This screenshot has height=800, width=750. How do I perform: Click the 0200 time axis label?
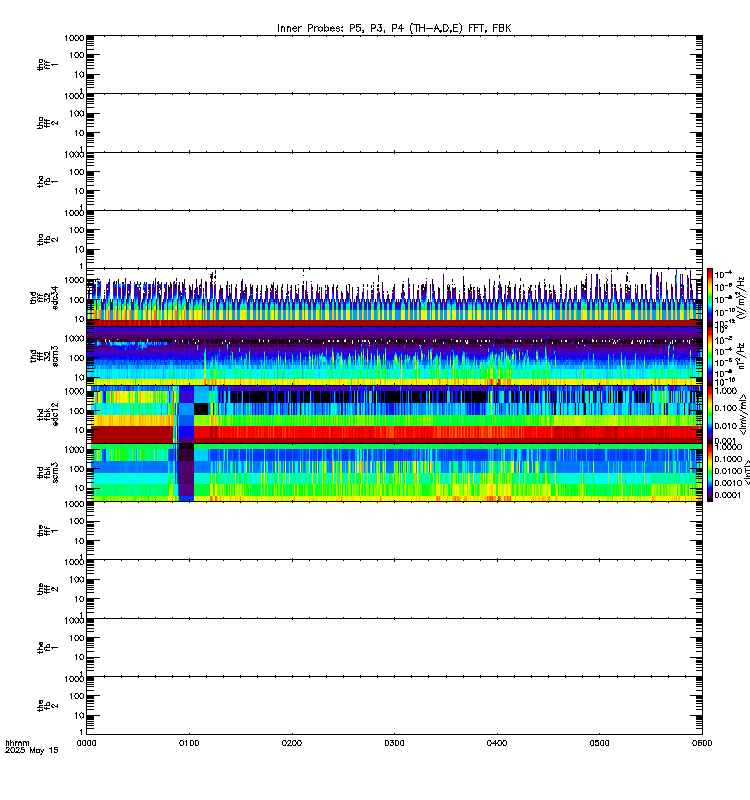pos(292,743)
